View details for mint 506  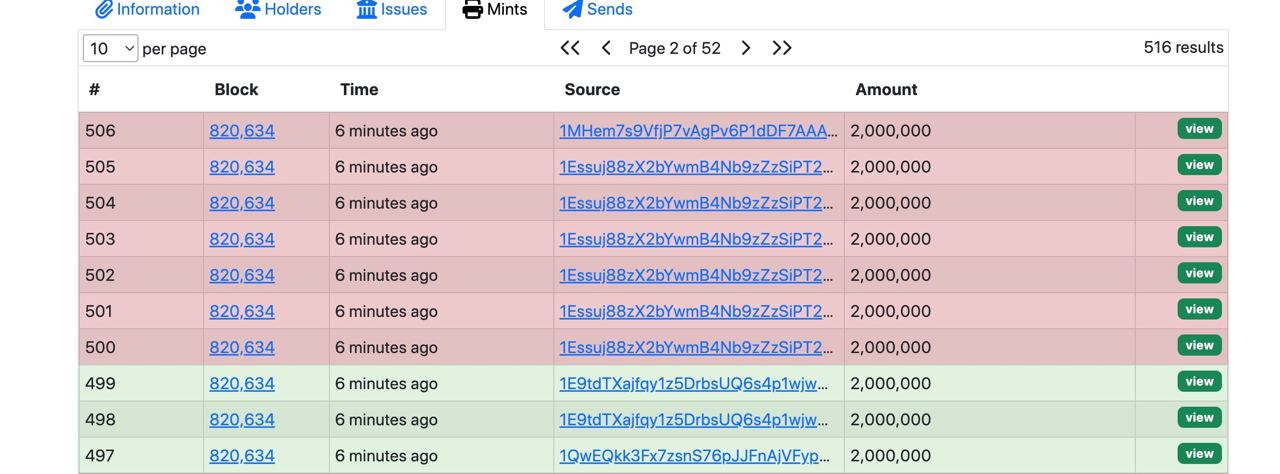pyautogui.click(x=1199, y=129)
